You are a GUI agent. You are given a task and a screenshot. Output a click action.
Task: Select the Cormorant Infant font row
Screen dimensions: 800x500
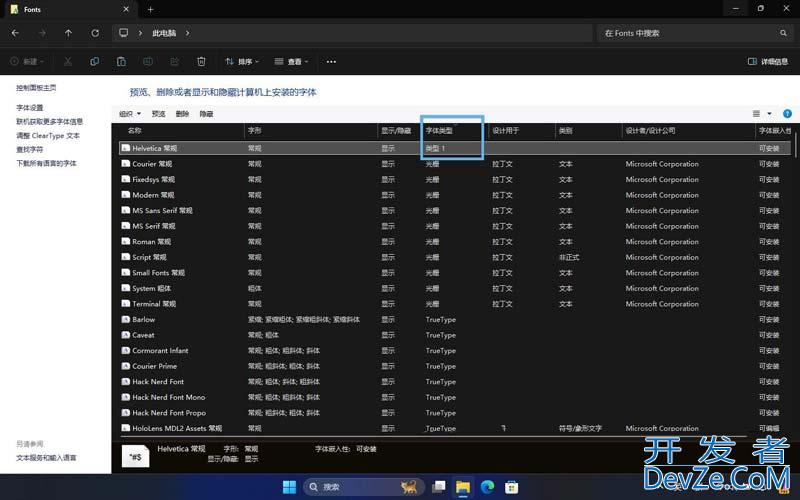coord(455,351)
